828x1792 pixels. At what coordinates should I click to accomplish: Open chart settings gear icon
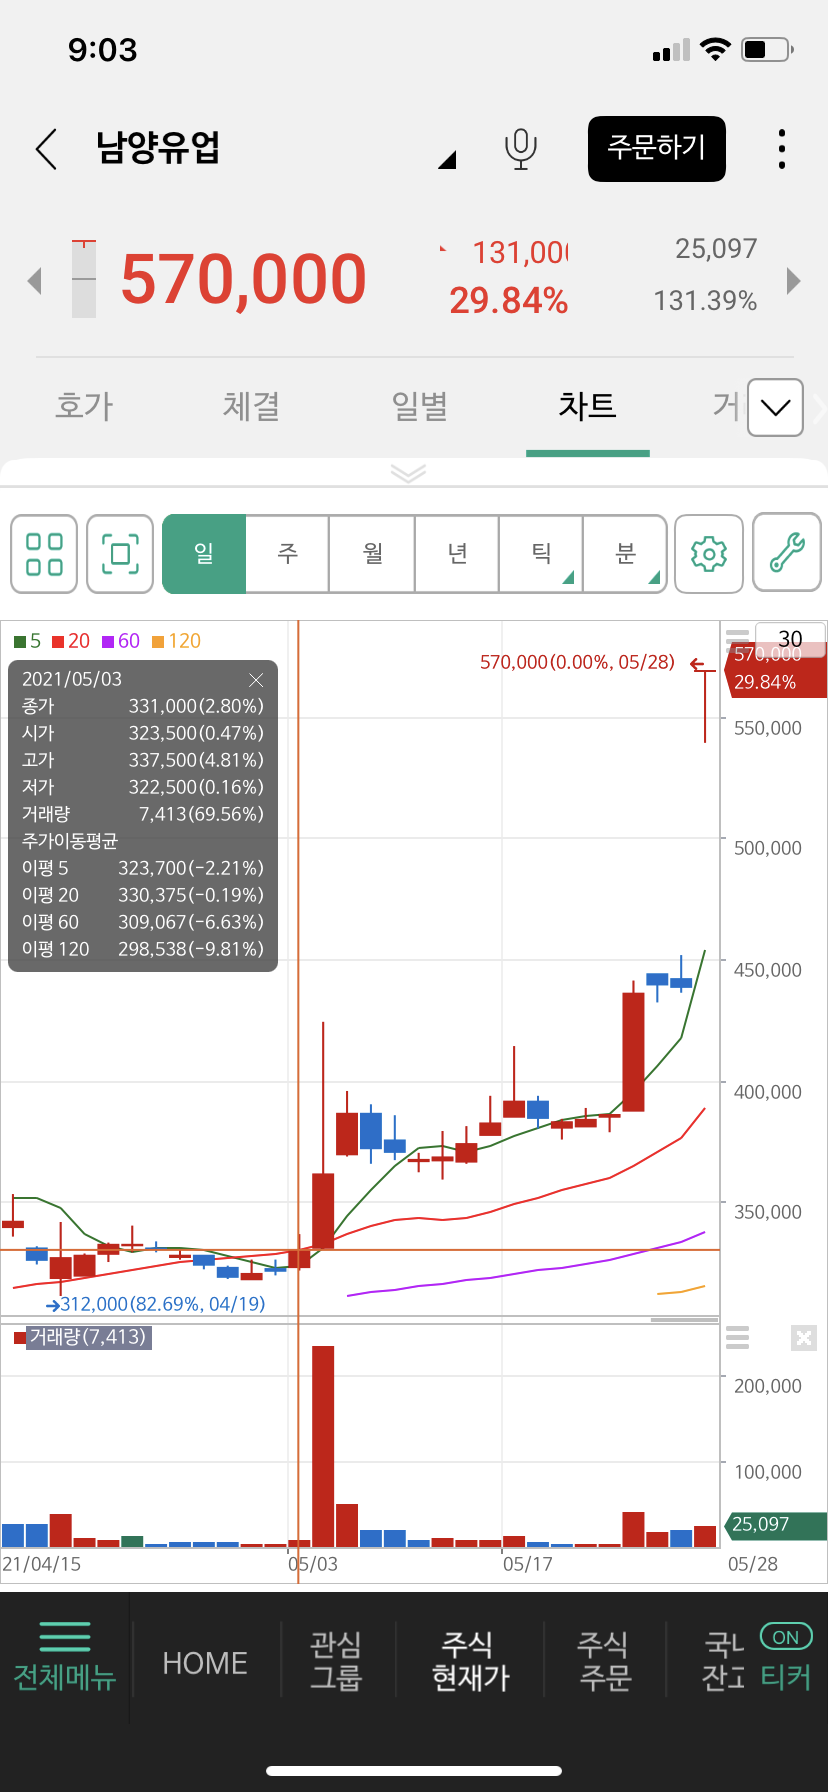pyautogui.click(x=709, y=554)
